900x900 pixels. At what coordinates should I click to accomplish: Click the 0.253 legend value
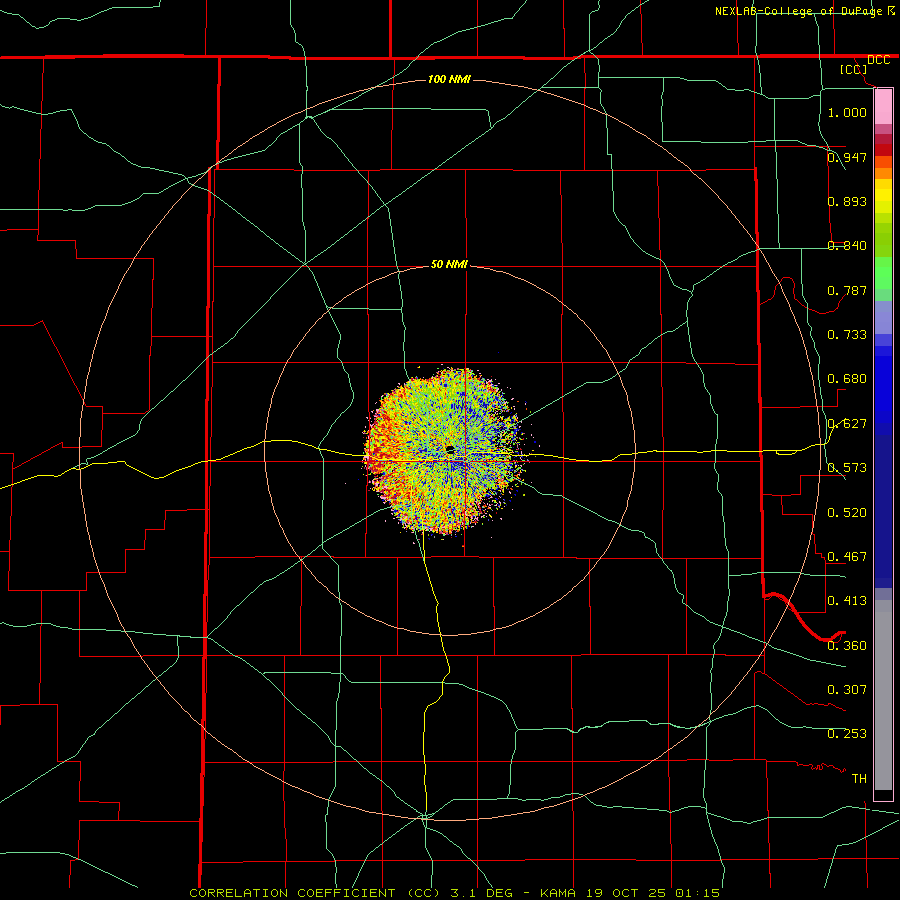tap(847, 734)
